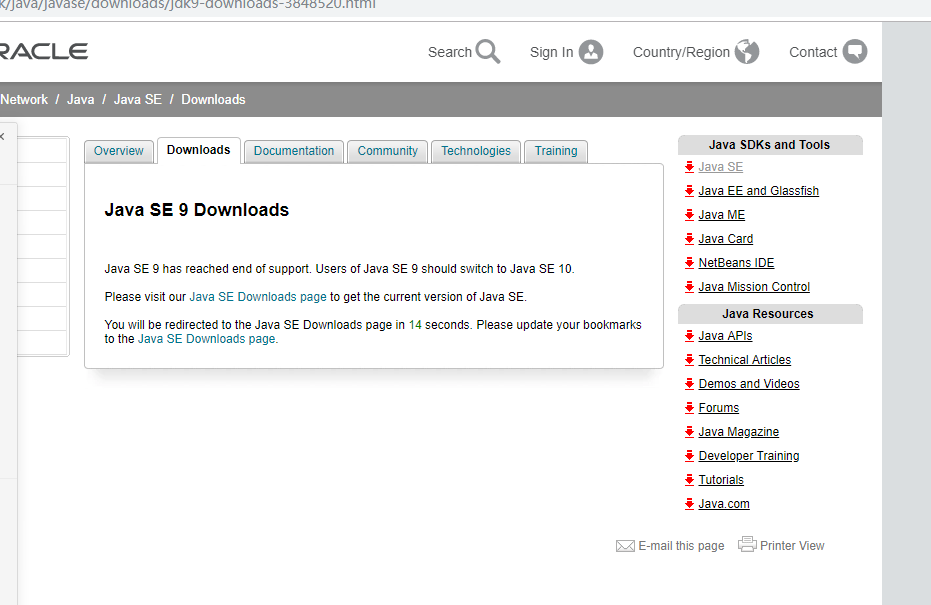Screen dimensions: 931x605
Task: Select the Downloads tab
Action: [198, 150]
